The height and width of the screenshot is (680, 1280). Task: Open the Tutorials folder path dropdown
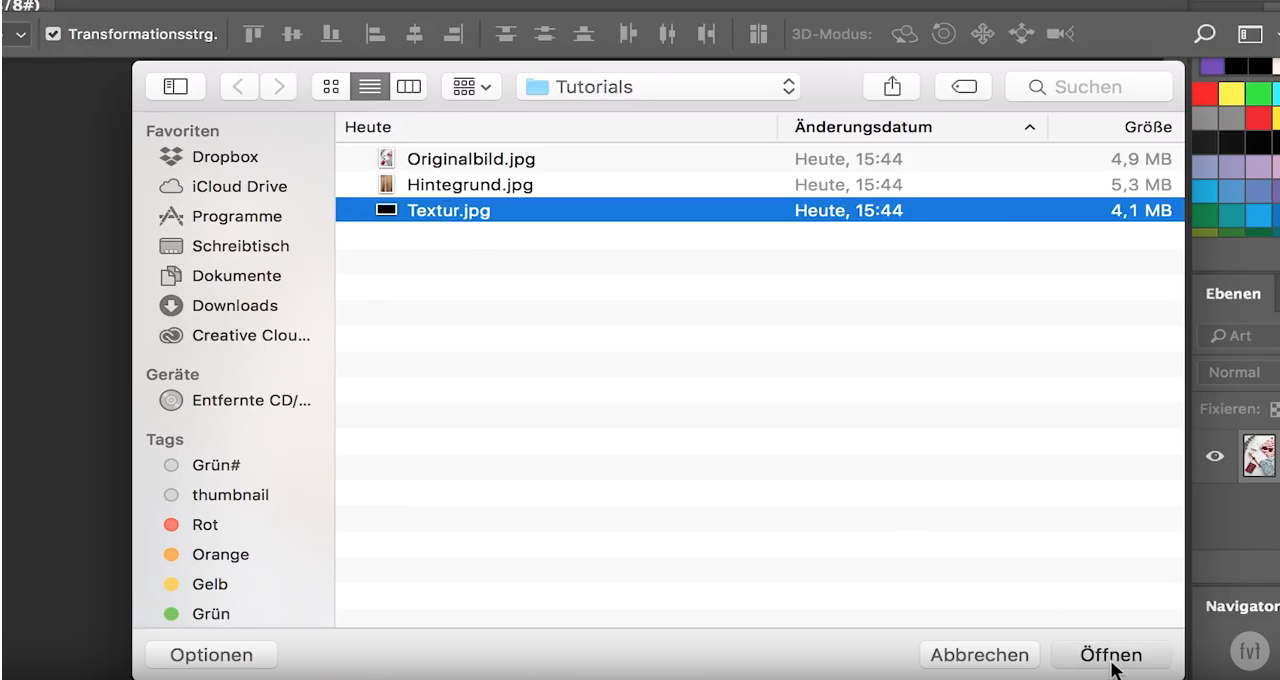point(660,87)
